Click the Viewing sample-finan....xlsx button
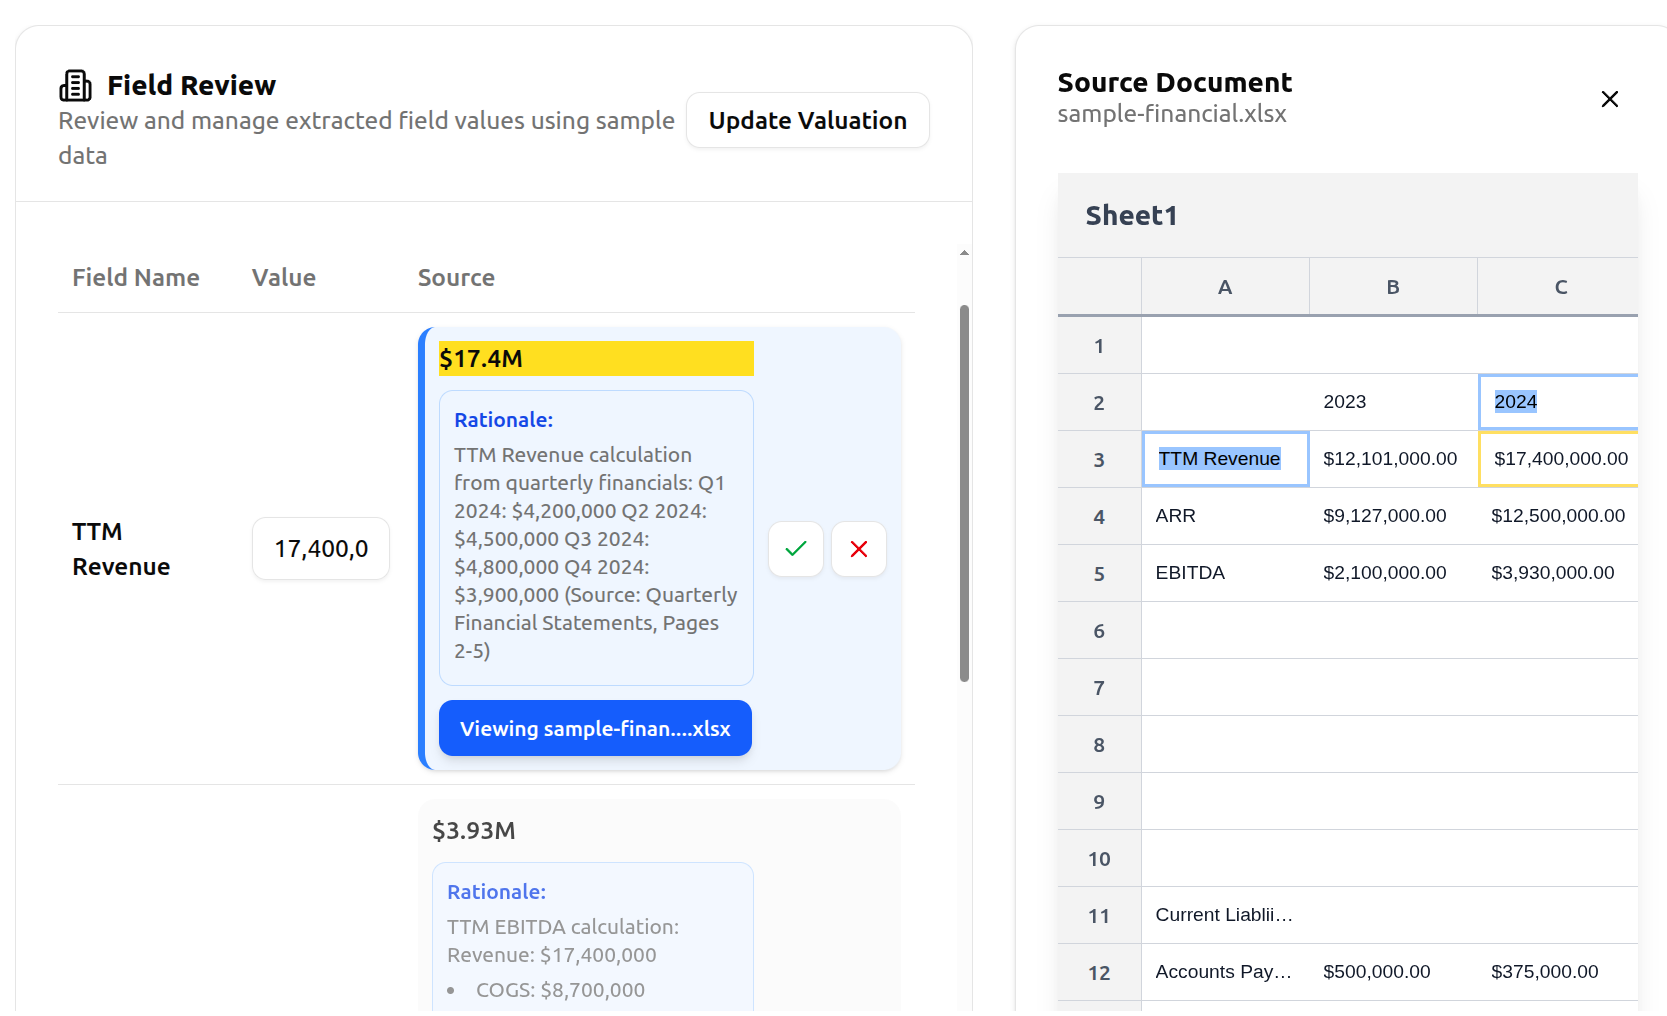1667x1016 pixels. tap(595, 728)
